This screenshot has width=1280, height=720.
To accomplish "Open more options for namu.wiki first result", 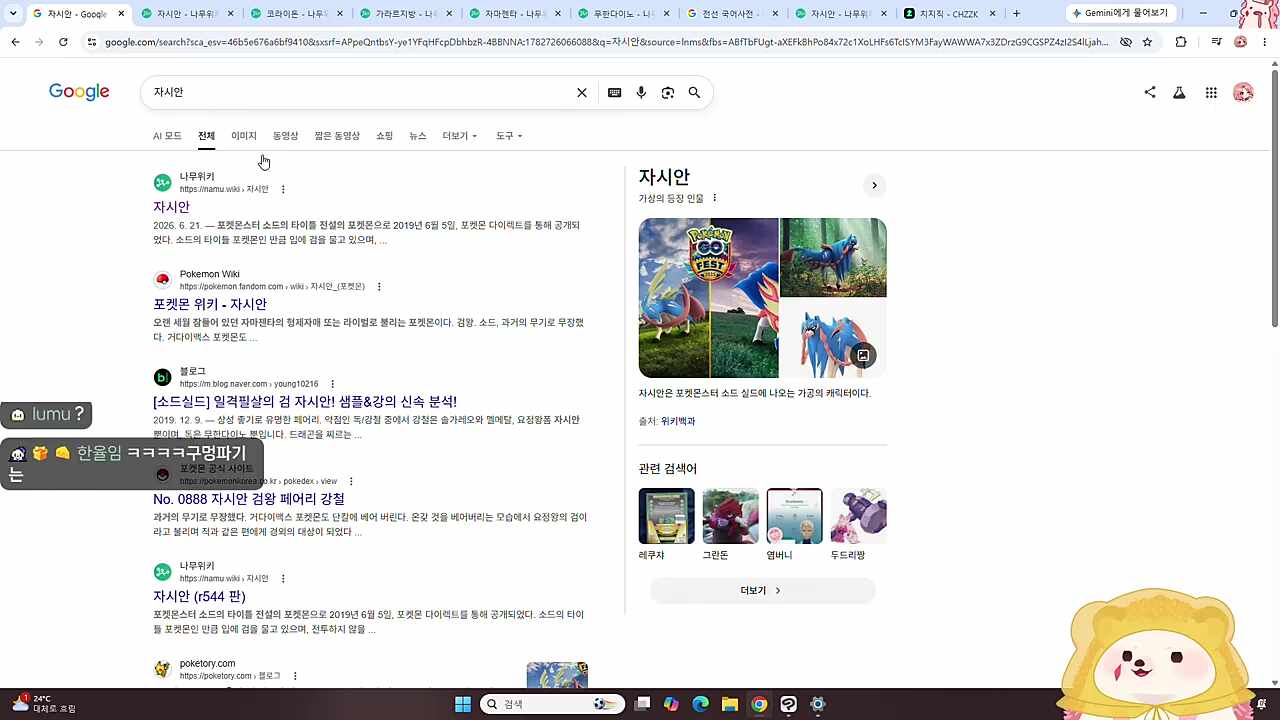I will 283,189.
